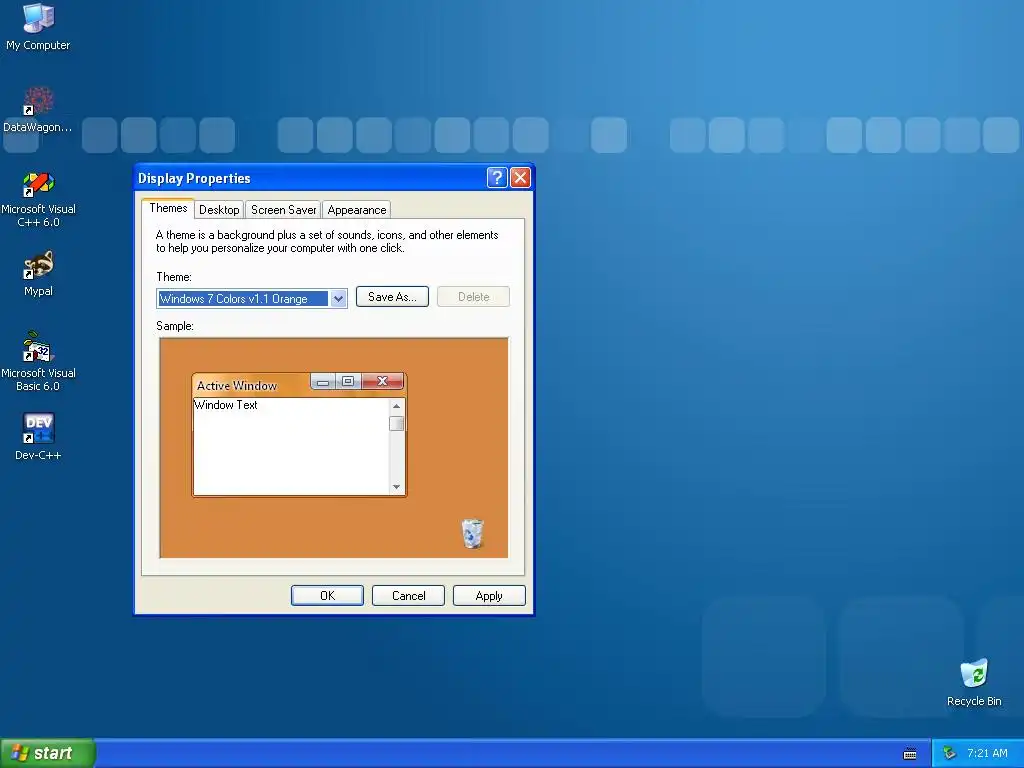Click the system tray icon beside the clock
This screenshot has height=768, width=1024.
[x=950, y=753]
